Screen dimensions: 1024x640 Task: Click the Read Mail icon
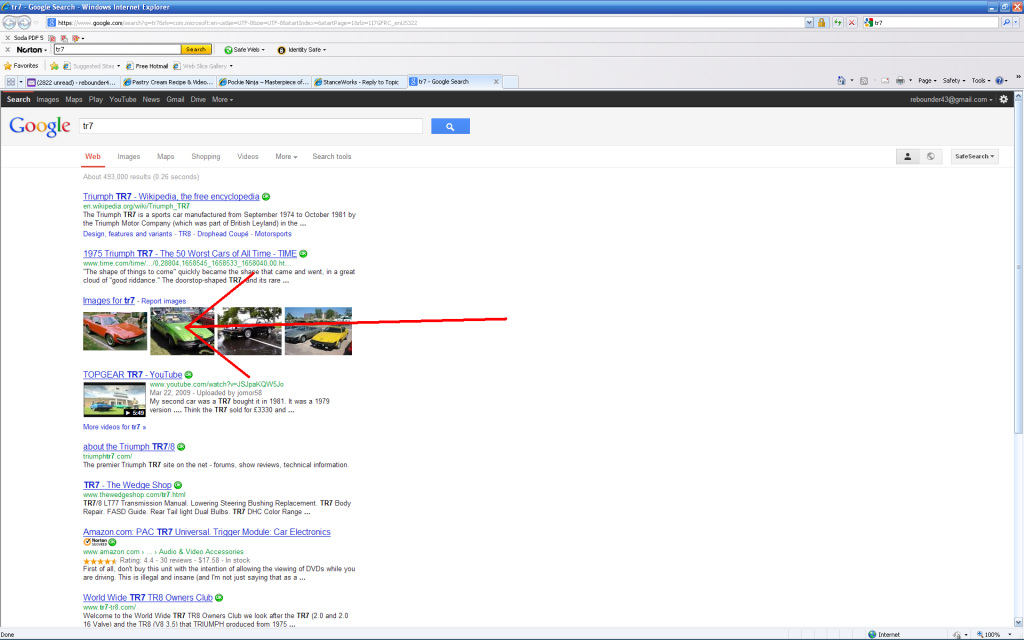click(x=885, y=80)
